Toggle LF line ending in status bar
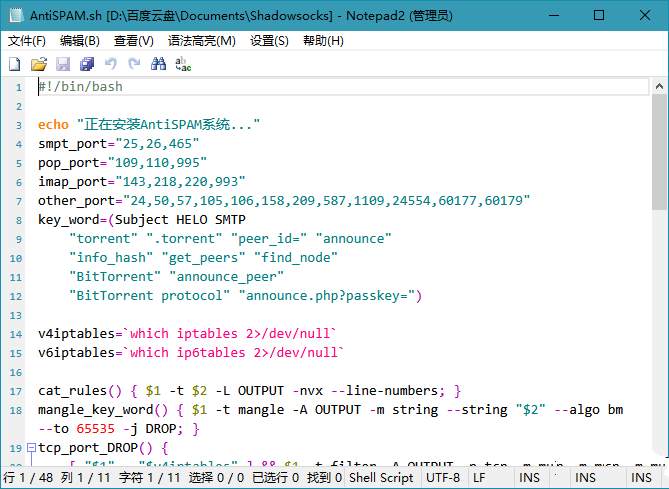This screenshot has width=669, height=489. click(x=480, y=479)
